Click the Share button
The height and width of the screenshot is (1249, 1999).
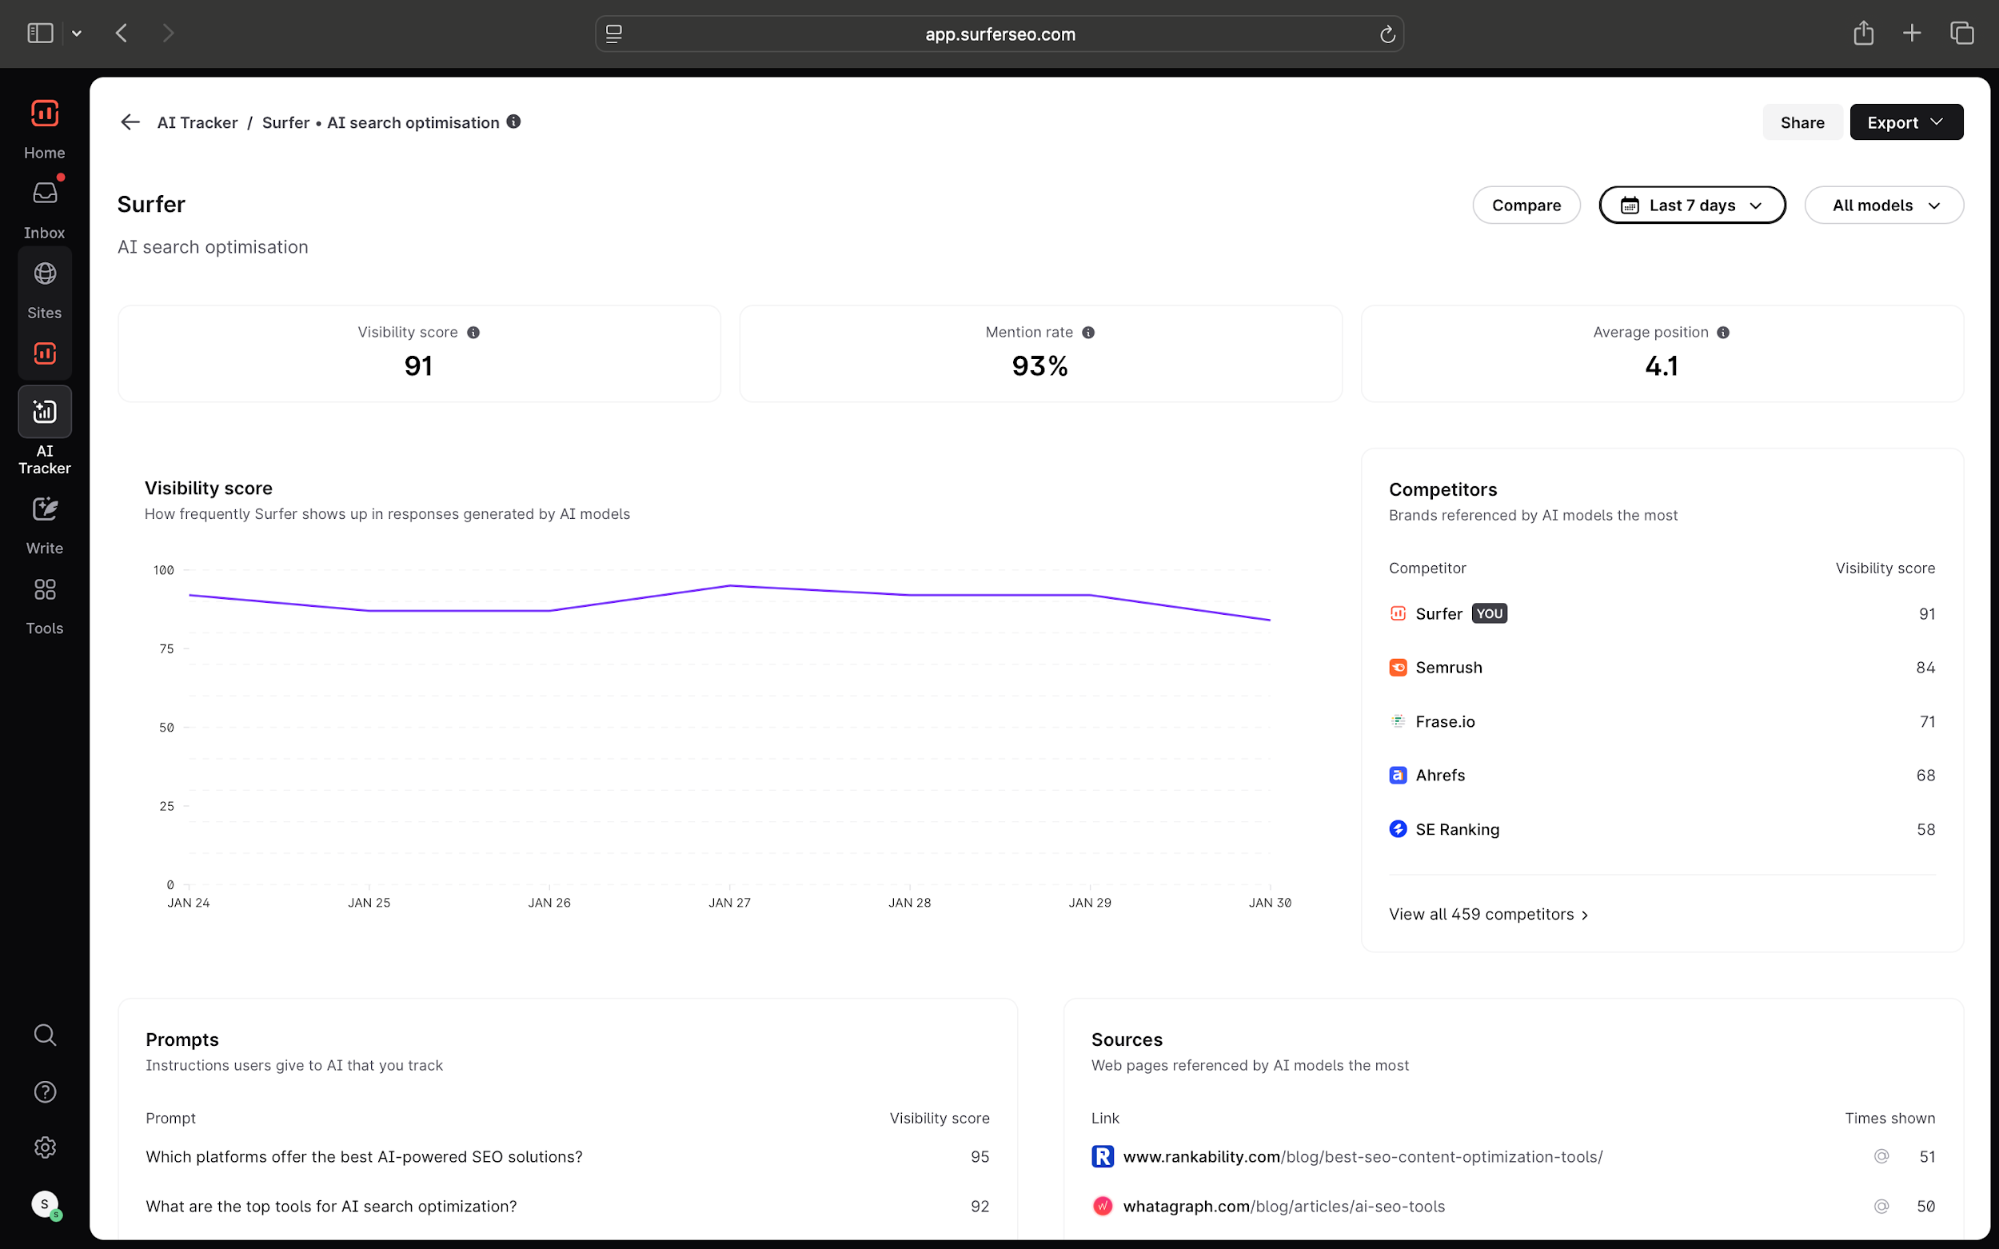coord(1802,122)
